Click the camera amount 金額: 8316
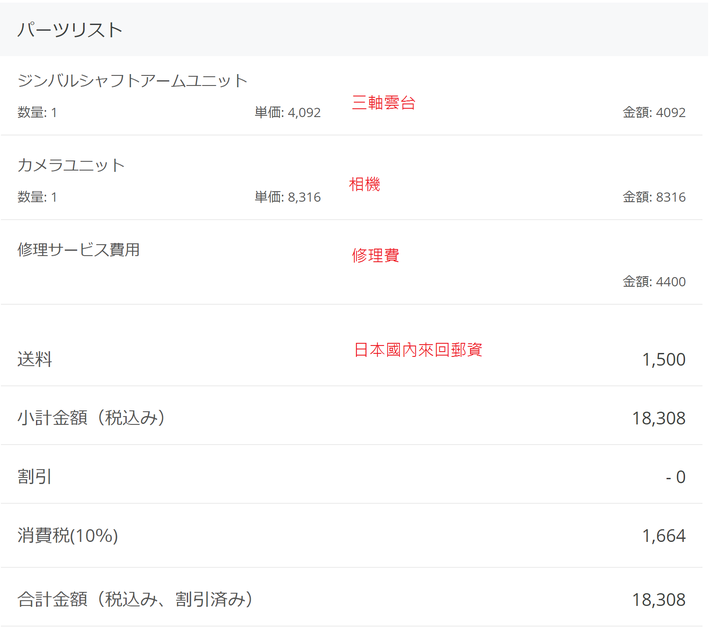The width and height of the screenshot is (720, 641). [x=654, y=197]
